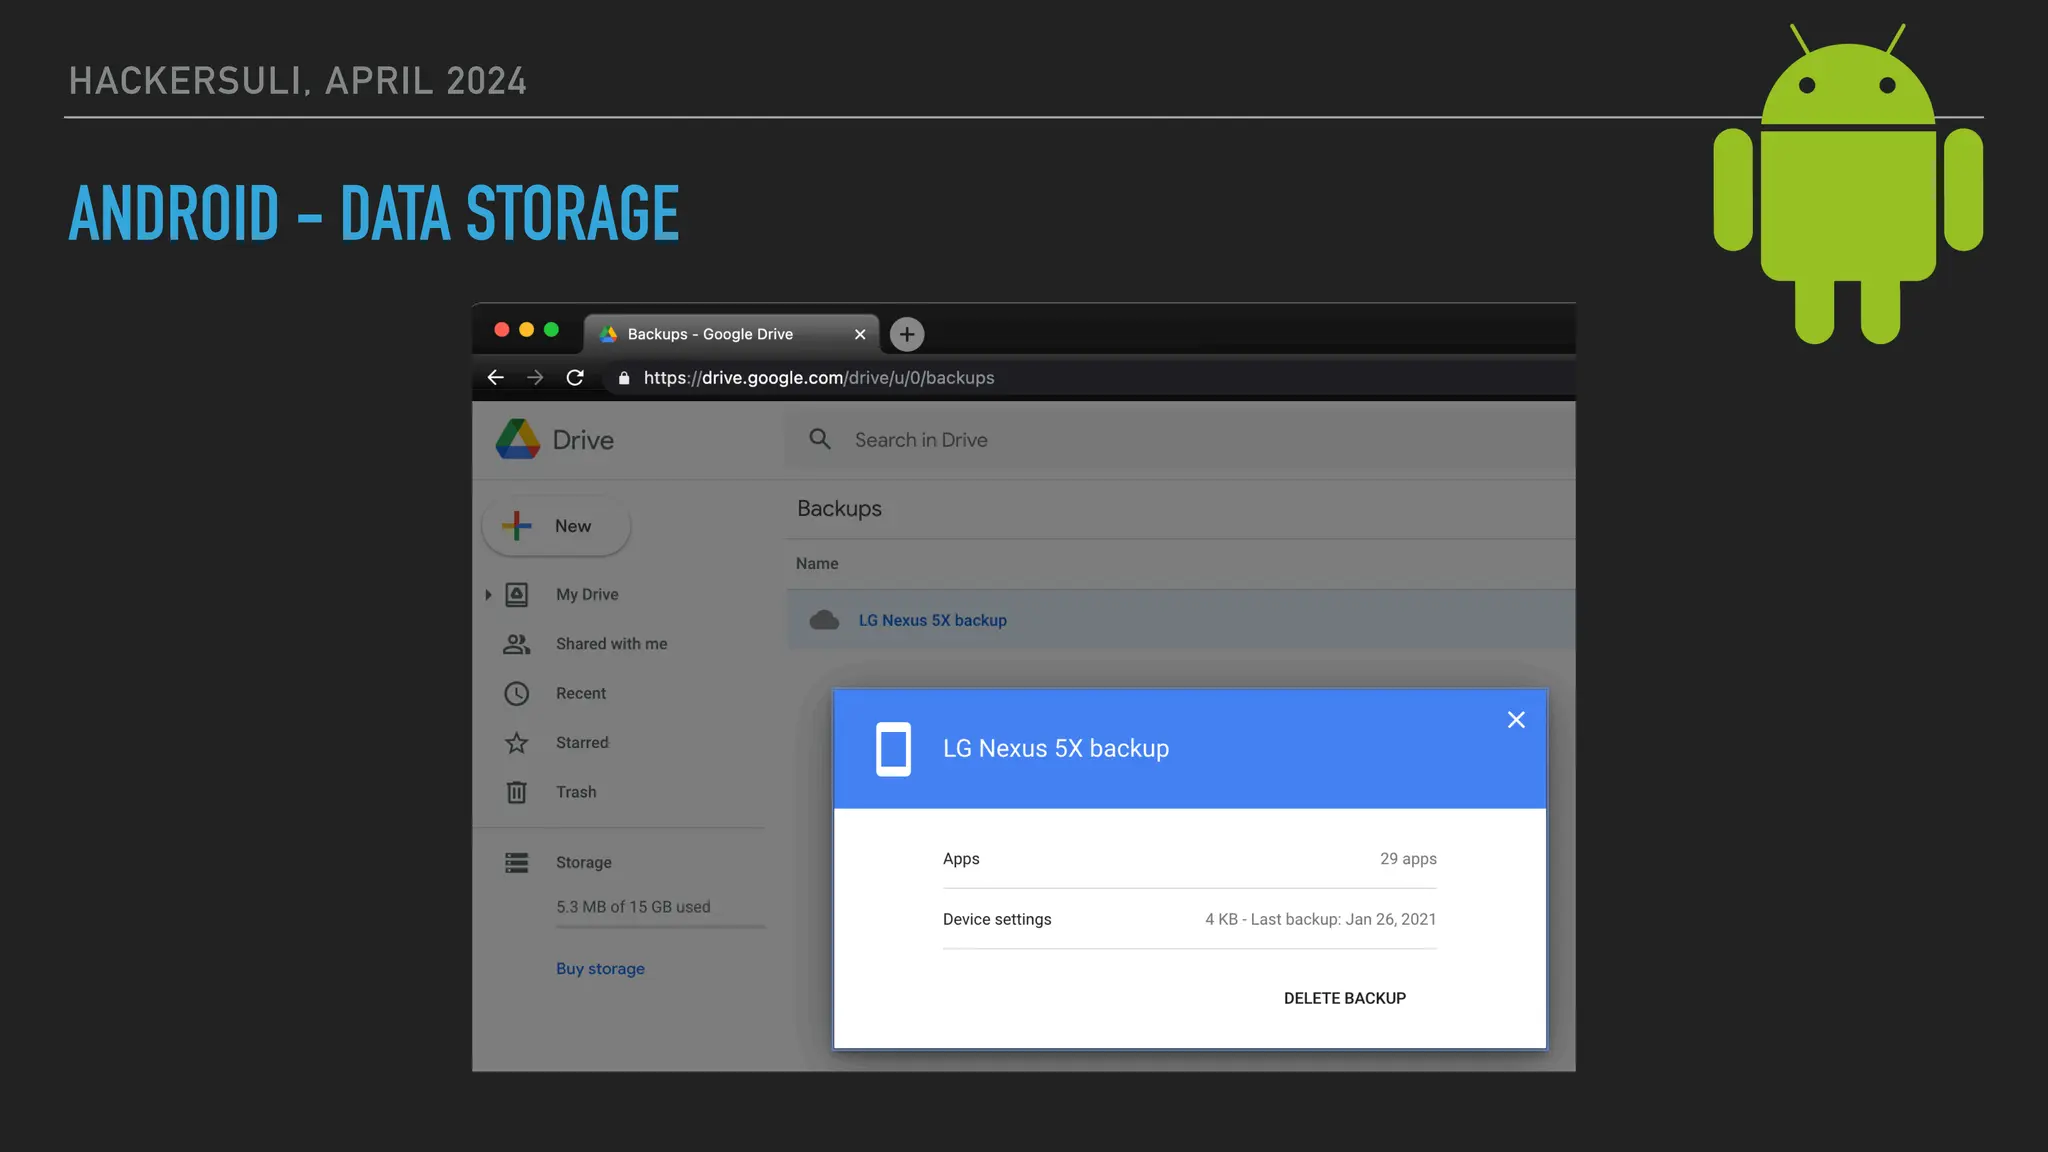Click the Device settings row
Viewport: 2048px width, 1152px height.
pyautogui.click(x=1189, y=919)
